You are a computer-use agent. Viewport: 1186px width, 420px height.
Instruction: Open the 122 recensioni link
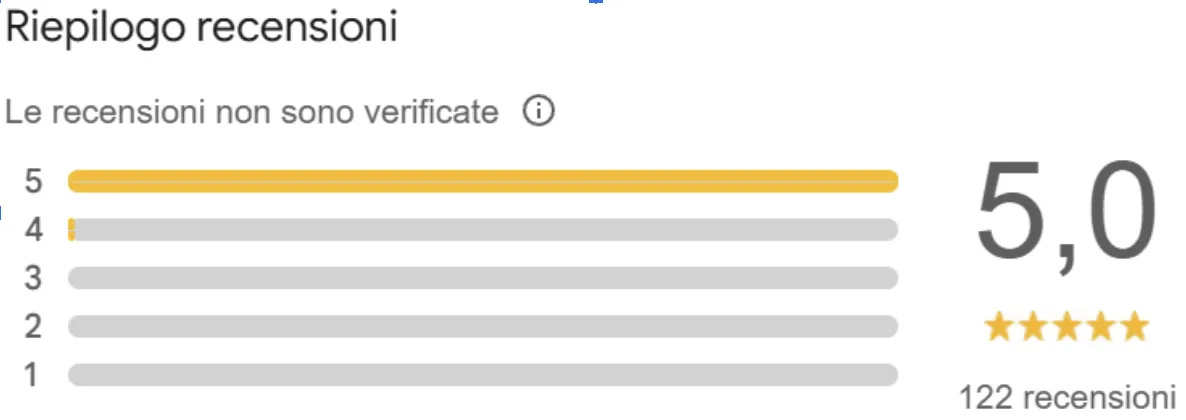pyautogui.click(x=1066, y=396)
